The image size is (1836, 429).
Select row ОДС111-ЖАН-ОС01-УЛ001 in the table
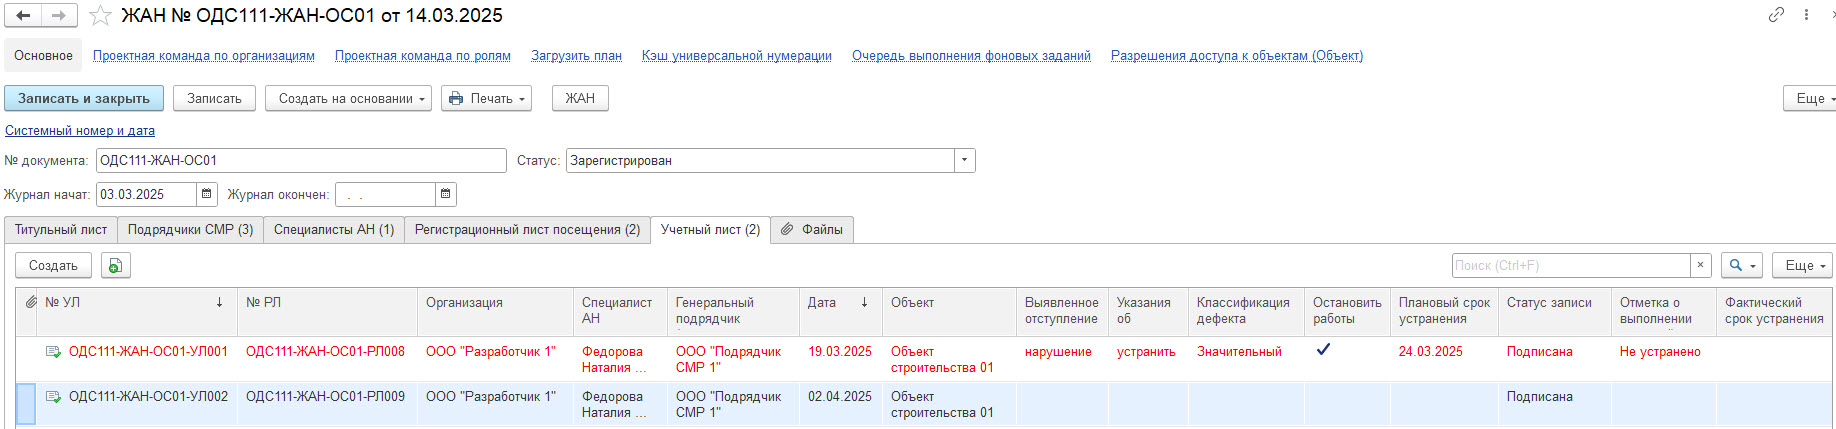(148, 352)
